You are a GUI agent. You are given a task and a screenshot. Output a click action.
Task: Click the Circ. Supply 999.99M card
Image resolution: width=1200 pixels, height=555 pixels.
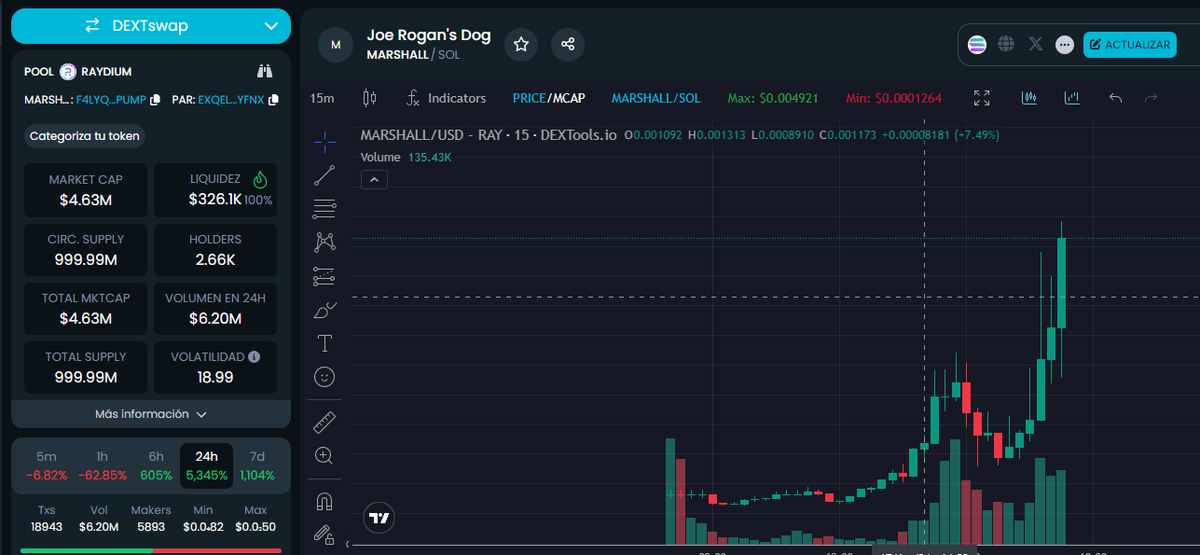pyautogui.click(x=86, y=250)
